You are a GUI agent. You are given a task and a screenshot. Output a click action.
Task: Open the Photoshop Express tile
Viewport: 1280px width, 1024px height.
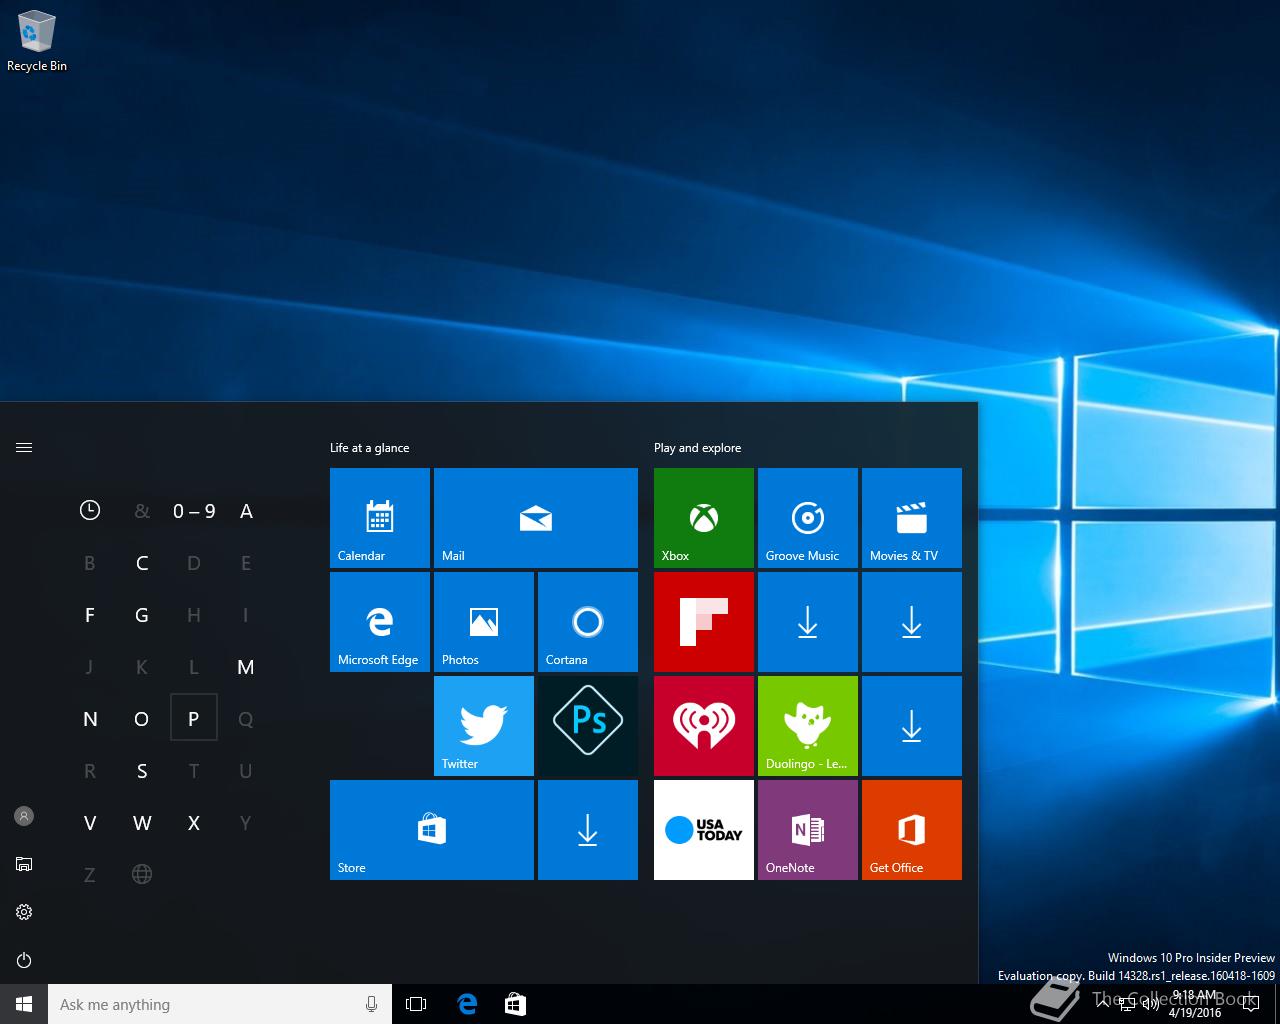[x=588, y=726]
